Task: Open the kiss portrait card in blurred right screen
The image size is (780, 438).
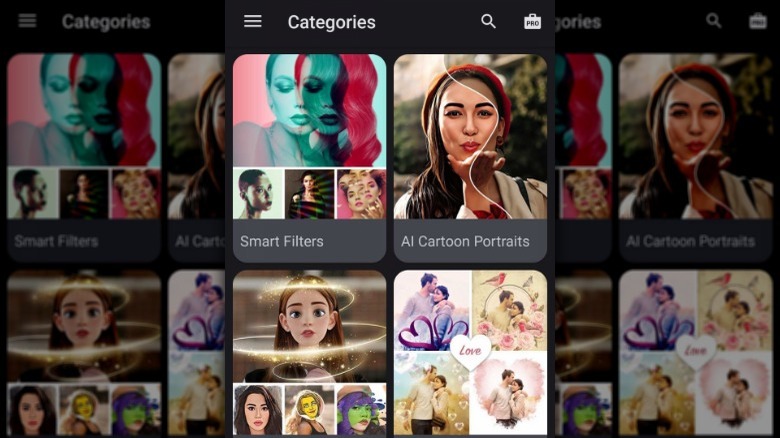Action: point(695,136)
